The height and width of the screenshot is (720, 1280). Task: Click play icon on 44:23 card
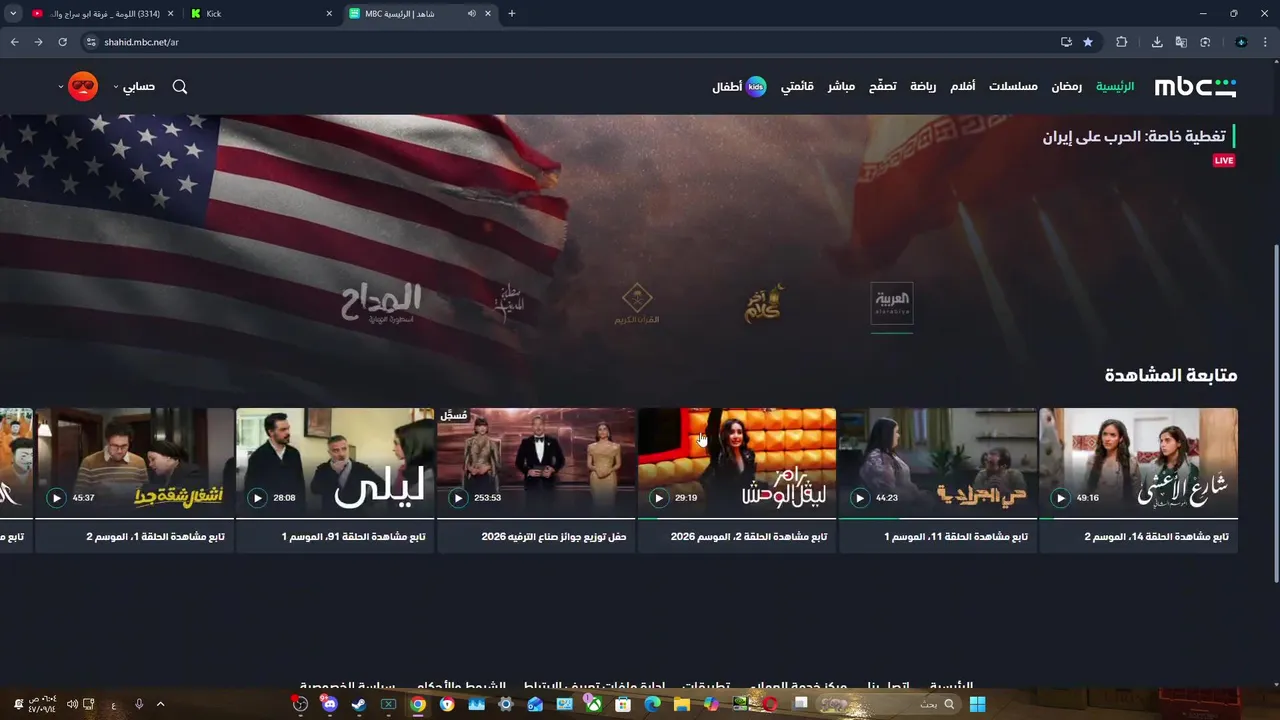(x=859, y=498)
